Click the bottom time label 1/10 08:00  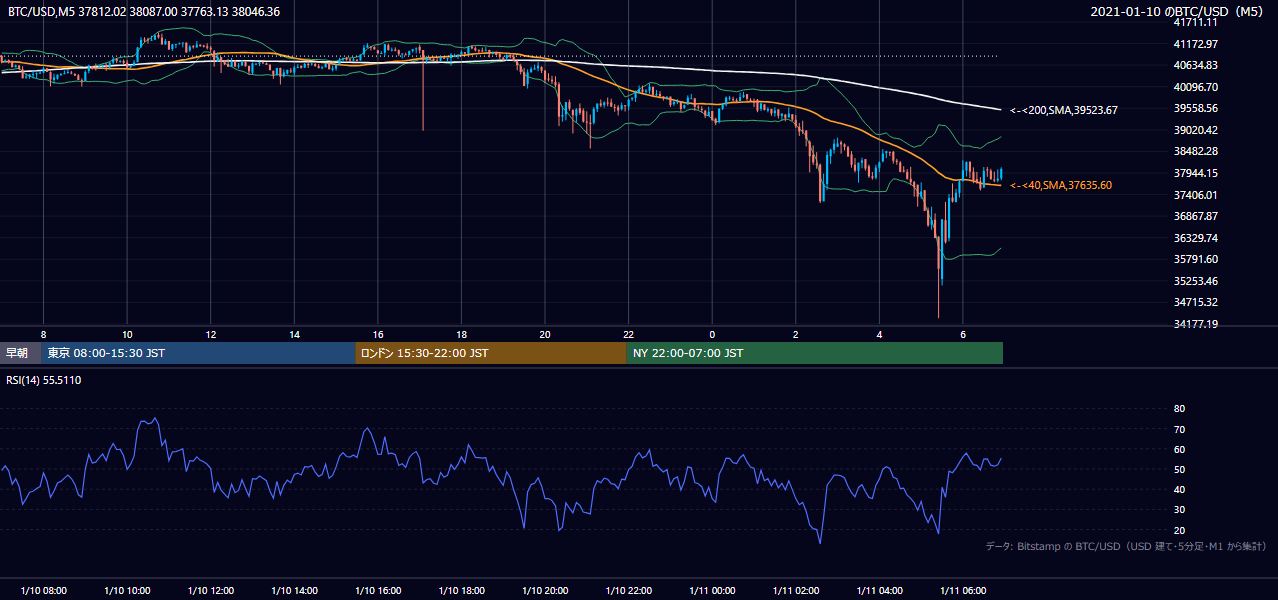pyautogui.click(x=43, y=591)
